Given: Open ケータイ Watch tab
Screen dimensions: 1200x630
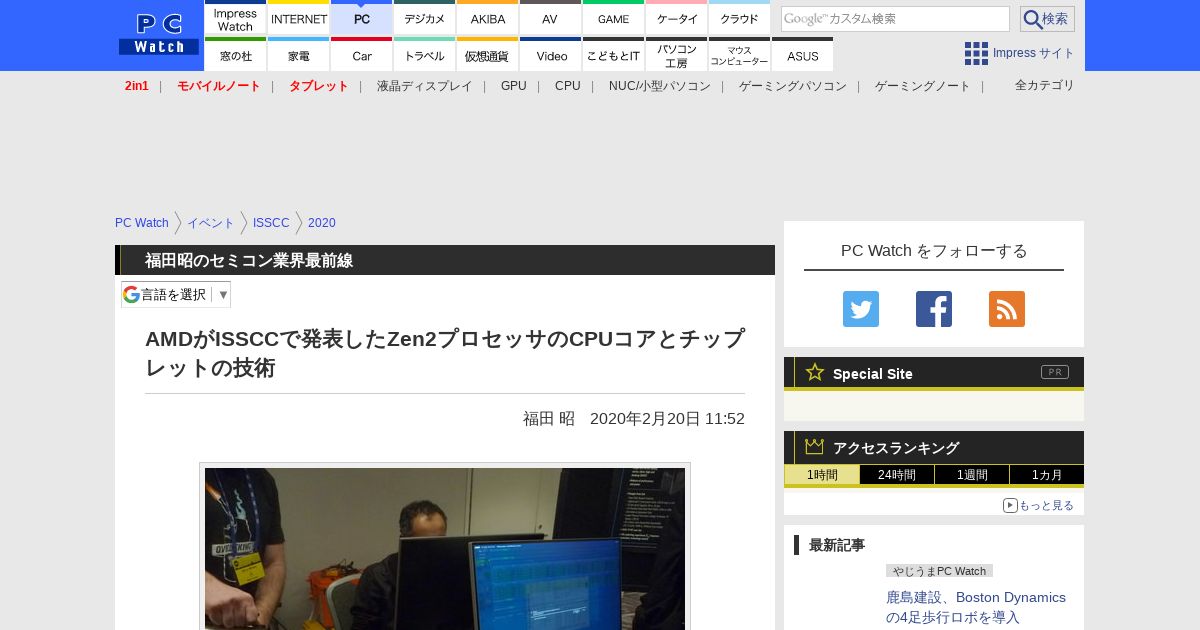Looking at the screenshot, I should [677, 18].
